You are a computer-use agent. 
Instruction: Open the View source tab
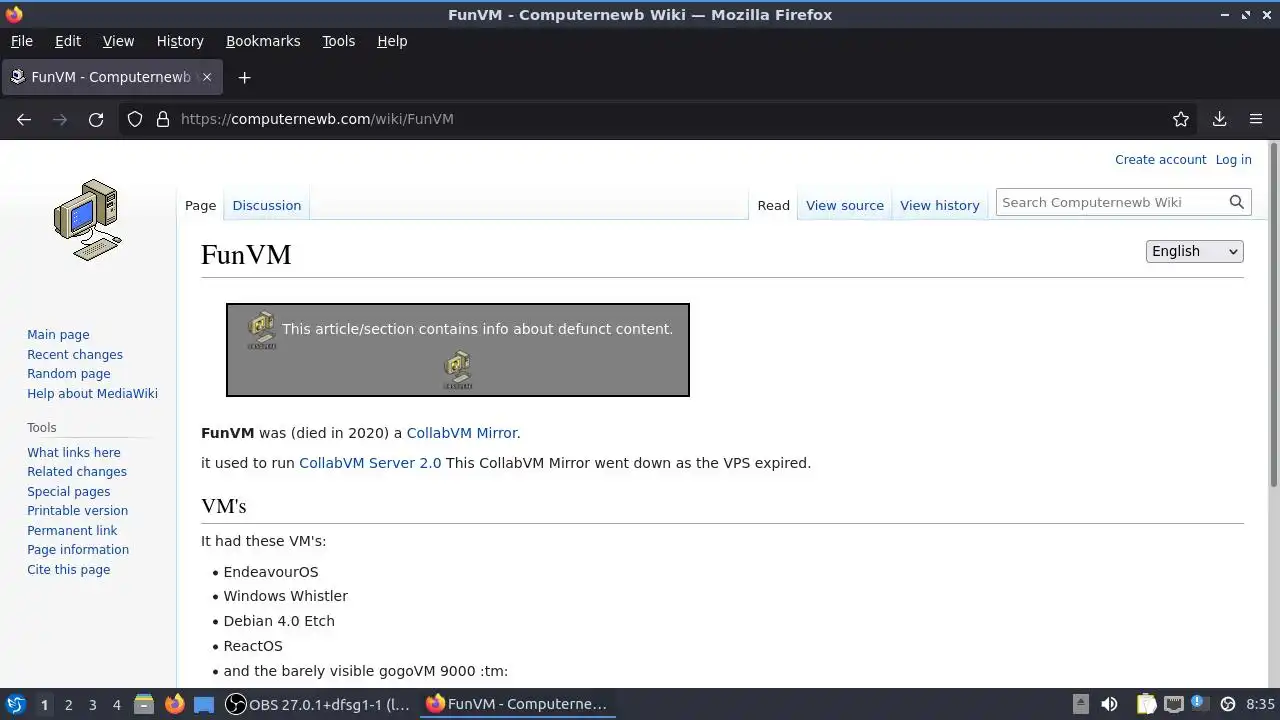(x=845, y=205)
